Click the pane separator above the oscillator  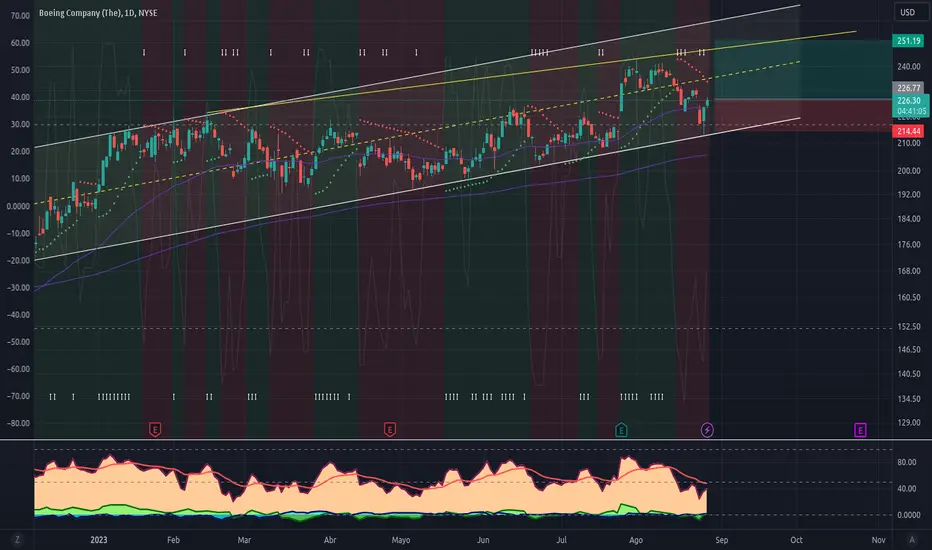[x=466, y=440]
